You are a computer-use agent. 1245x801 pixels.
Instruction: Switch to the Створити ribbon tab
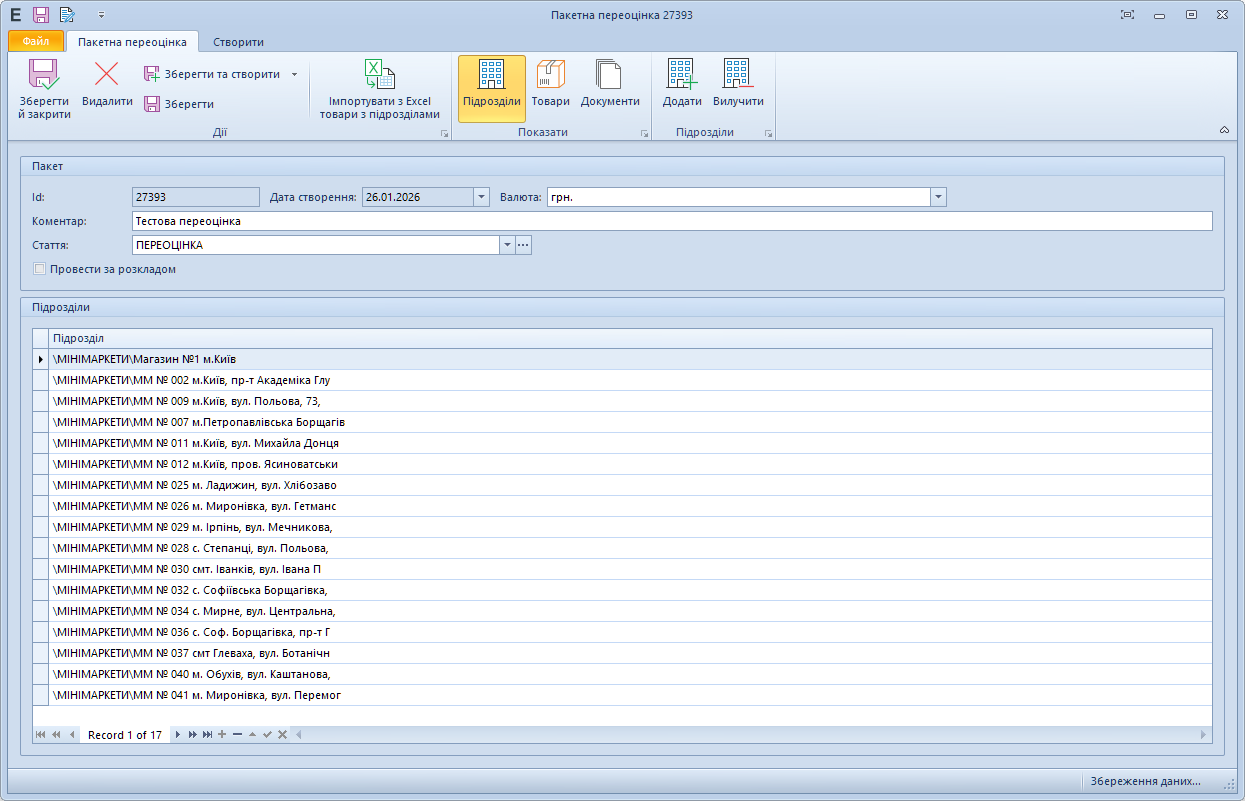pyautogui.click(x=238, y=42)
